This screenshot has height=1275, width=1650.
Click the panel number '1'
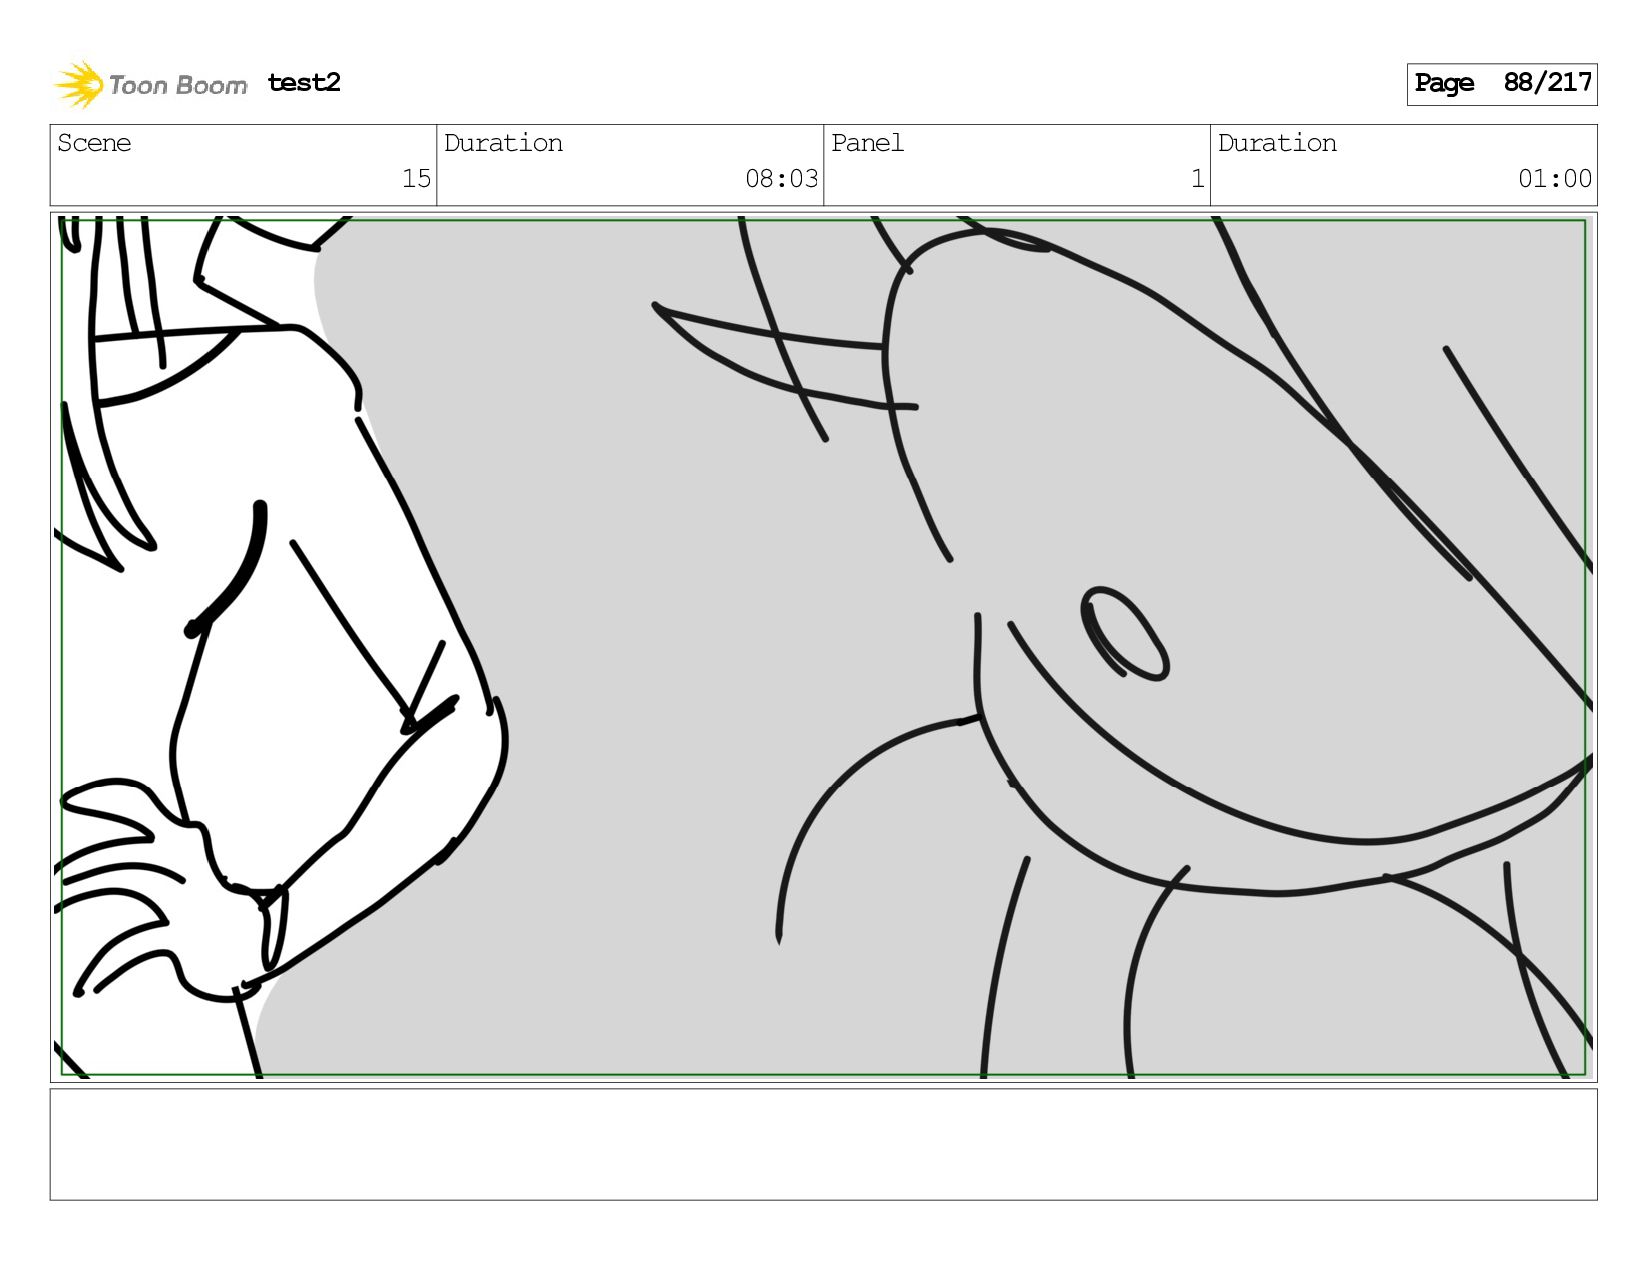[x=1197, y=179]
